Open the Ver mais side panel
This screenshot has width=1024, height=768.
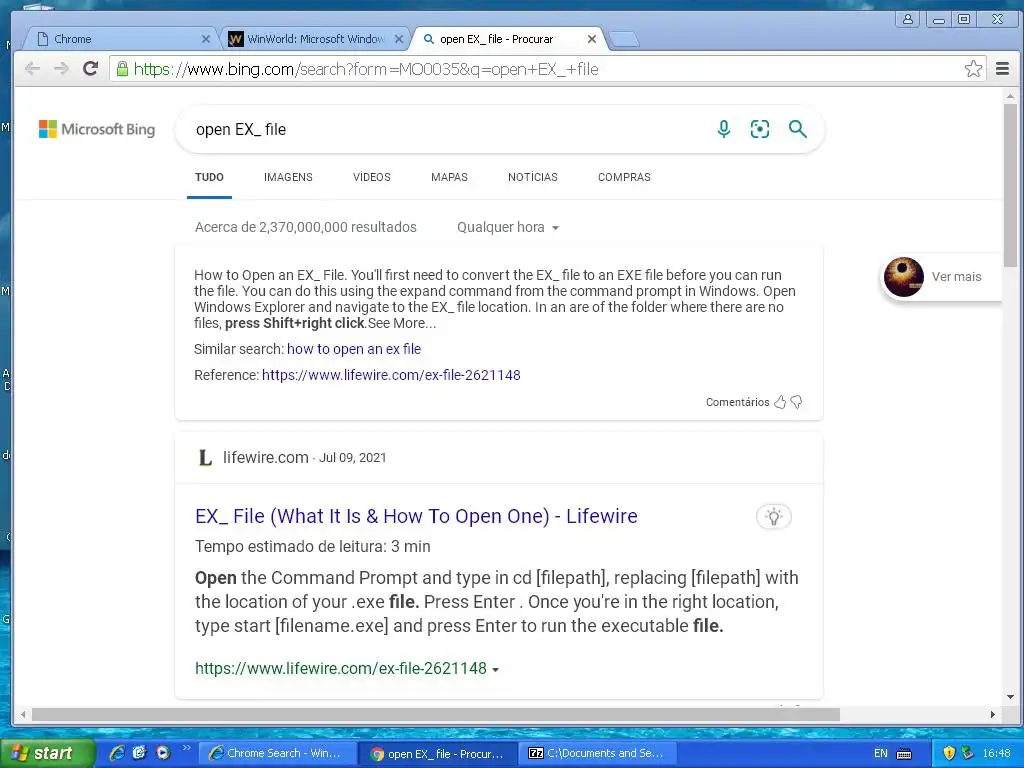(956, 276)
